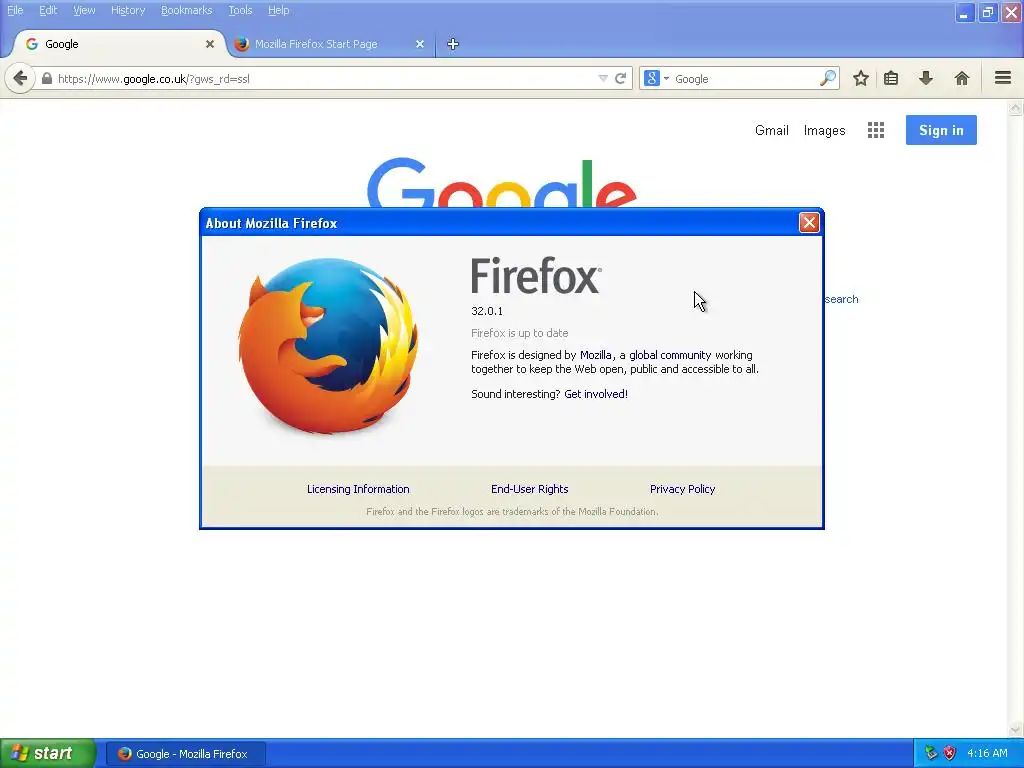The height and width of the screenshot is (768, 1024).
Task: Click the magnifier search icon in search box
Action: click(828, 78)
